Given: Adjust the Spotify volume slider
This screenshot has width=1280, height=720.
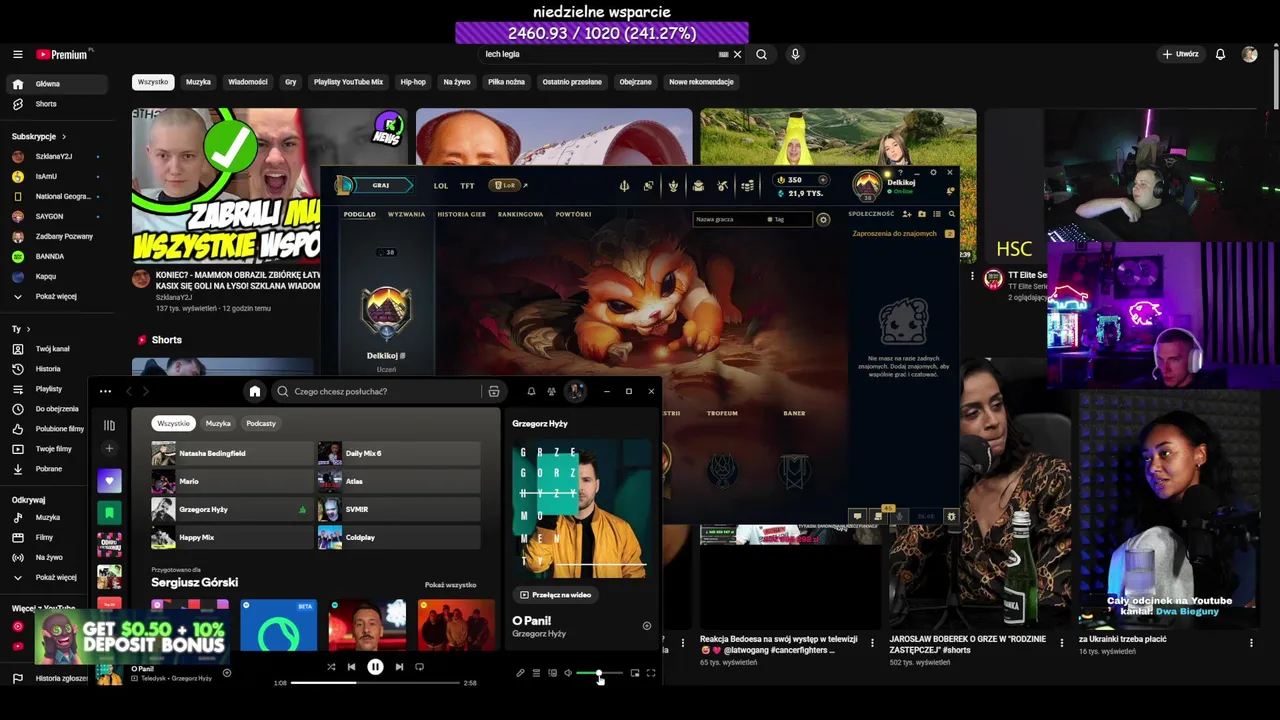Looking at the screenshot, I should pyautogui.click(x=599, y=673).
